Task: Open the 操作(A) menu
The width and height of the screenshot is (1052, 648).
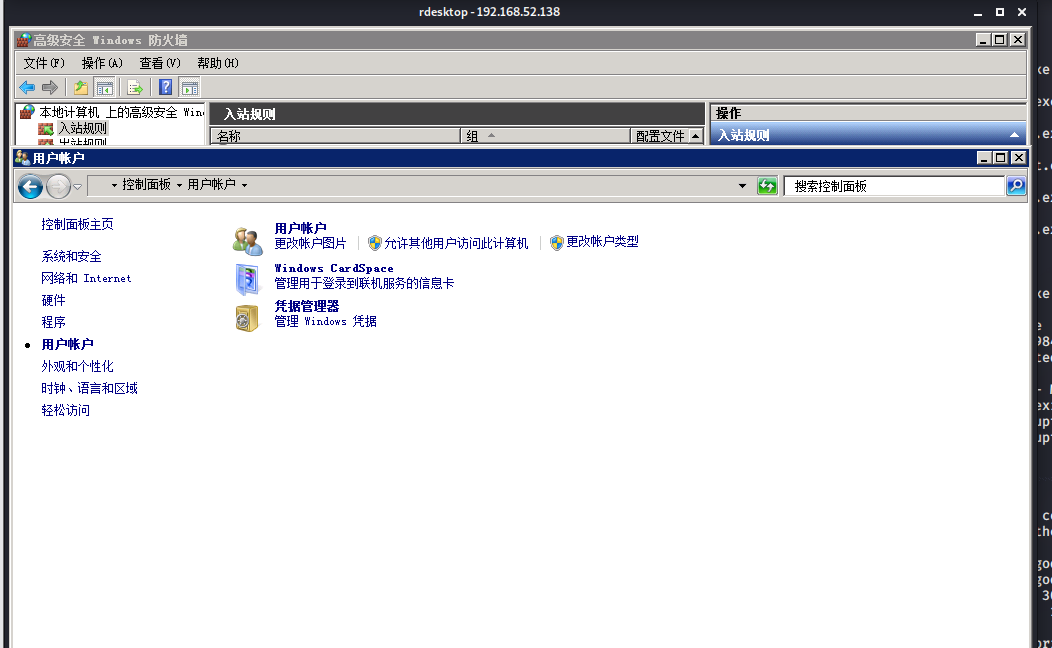Action: [x=102, y=63]
